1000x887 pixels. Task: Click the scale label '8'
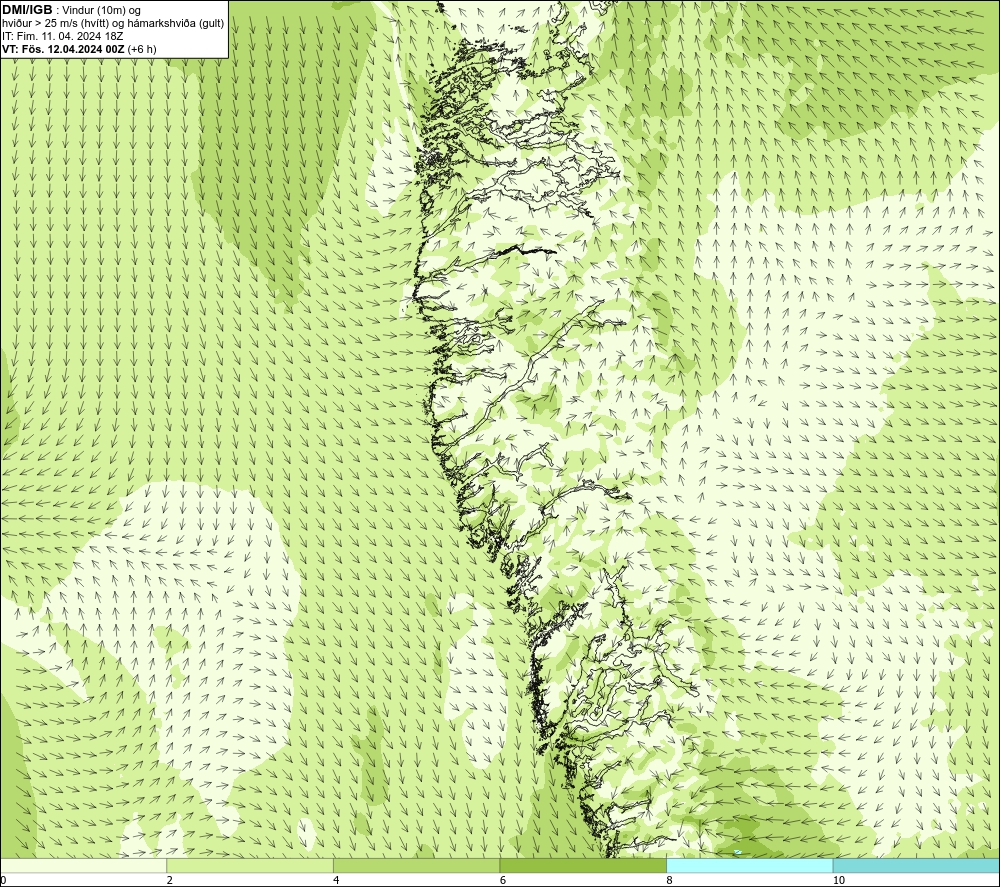(x=668, y=881)
